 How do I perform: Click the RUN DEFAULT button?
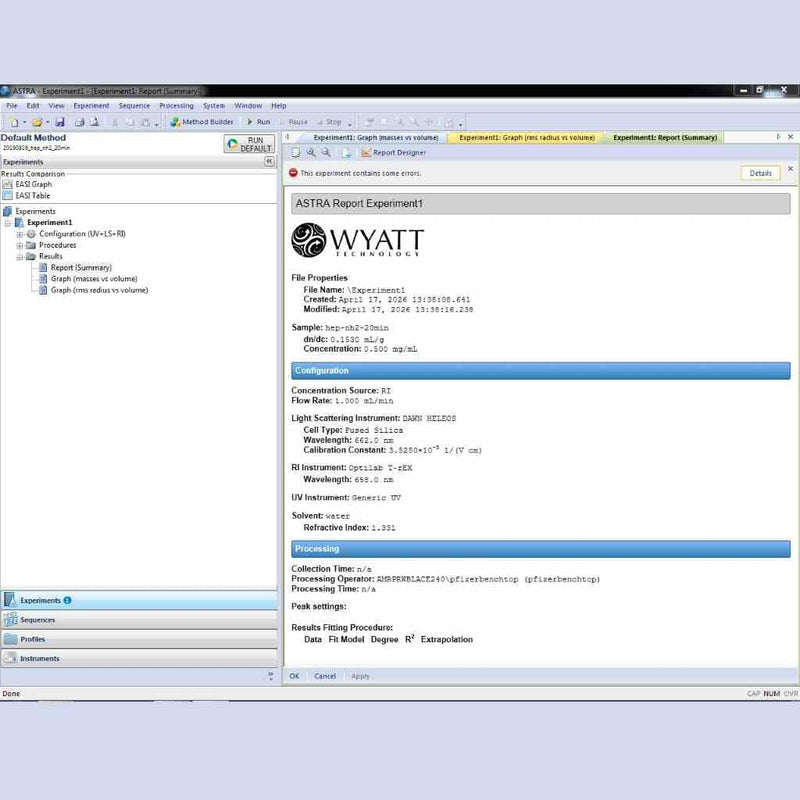point(249,144)
